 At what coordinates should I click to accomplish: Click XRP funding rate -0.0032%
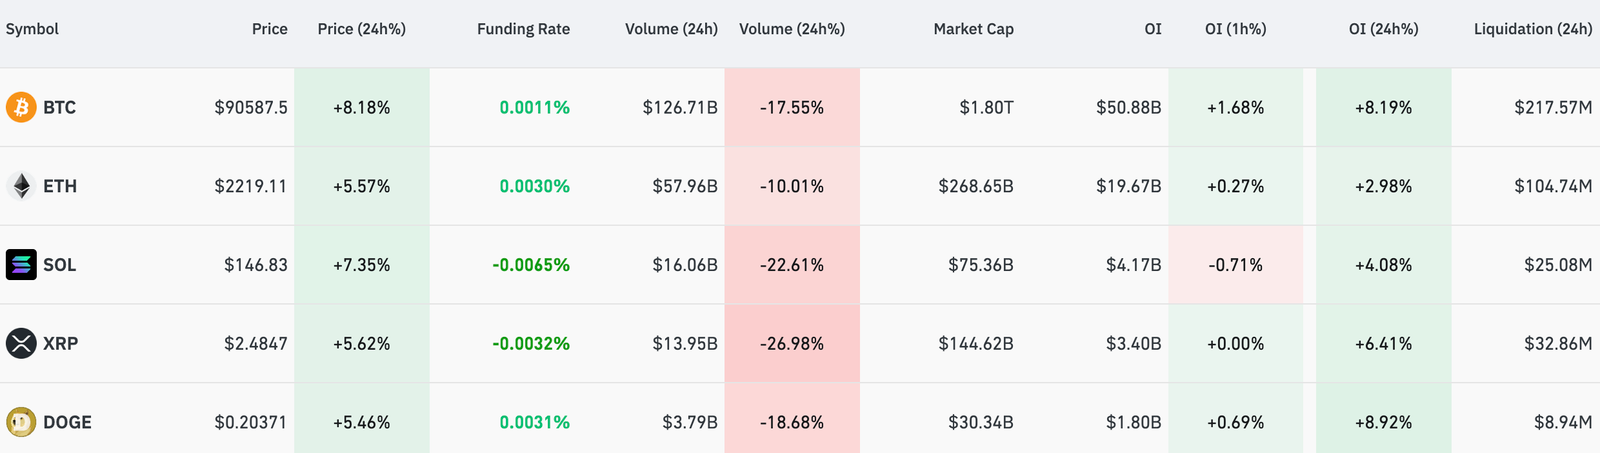(x=530, y=343)
